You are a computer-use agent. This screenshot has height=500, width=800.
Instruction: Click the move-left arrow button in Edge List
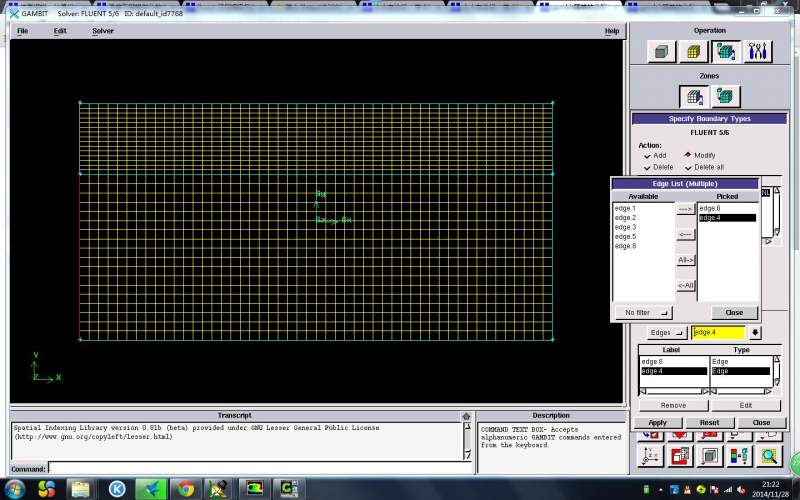[685, 235]
